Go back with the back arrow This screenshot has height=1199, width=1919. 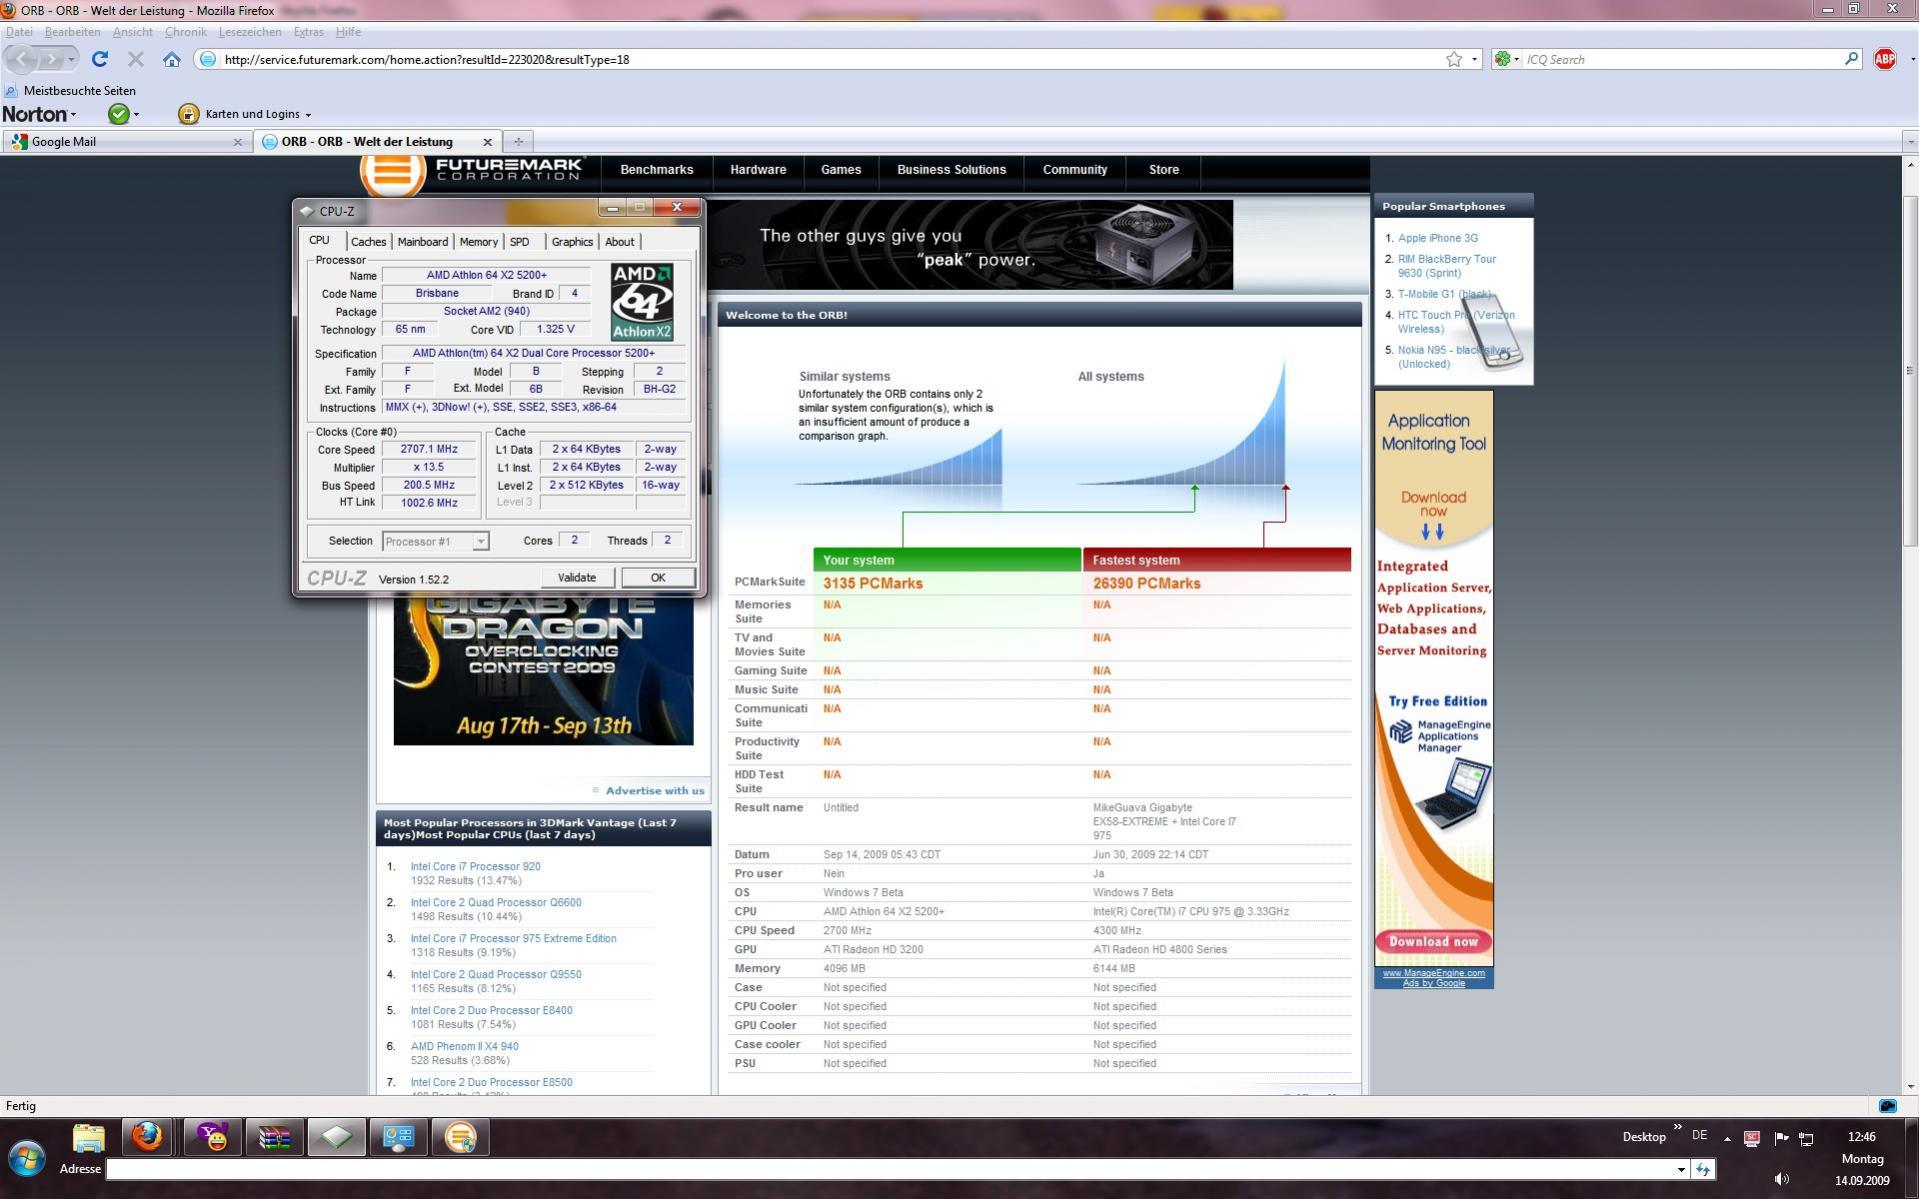point(23,59)
